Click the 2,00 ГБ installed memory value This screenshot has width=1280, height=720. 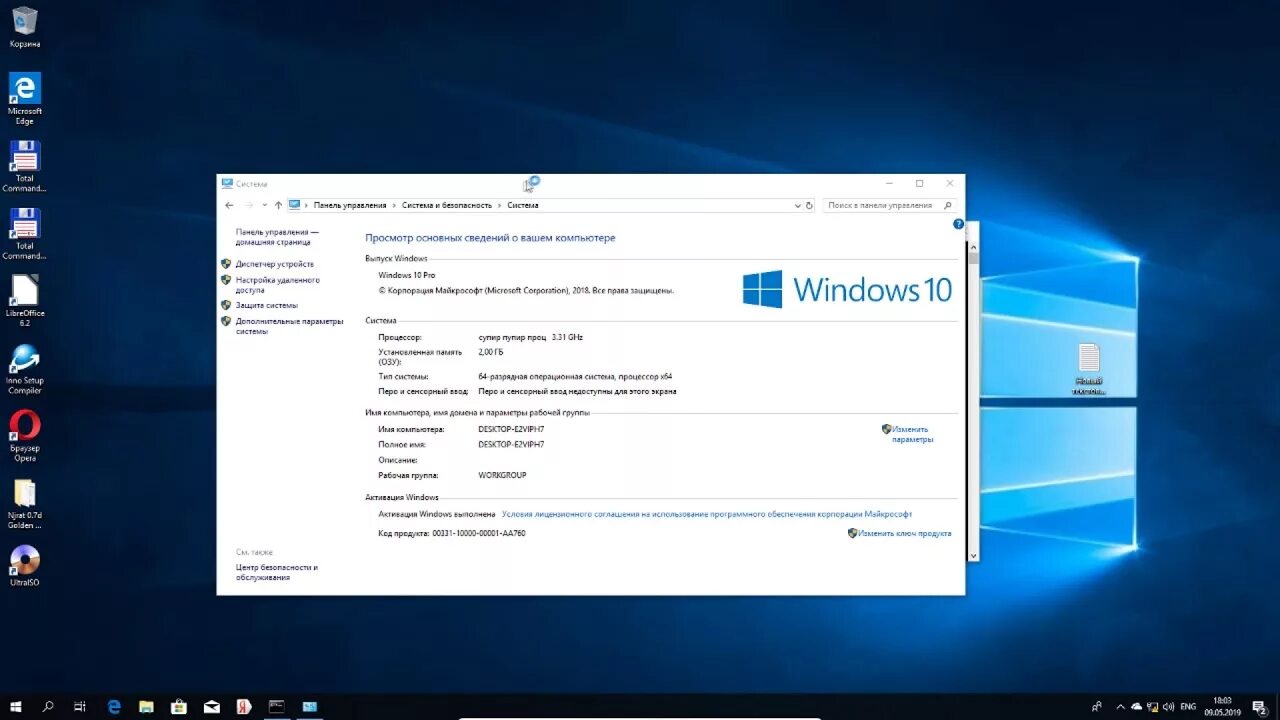[x=491, y=352]
